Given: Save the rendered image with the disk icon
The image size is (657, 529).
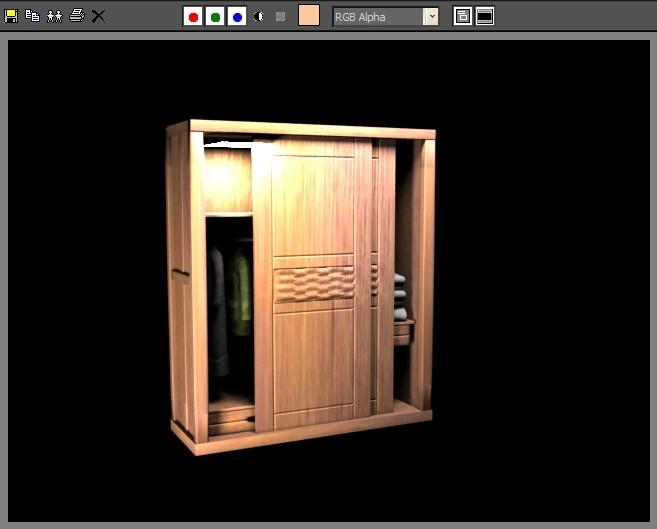Looking at the screenshot, I should pyautogui.click(x=11, y=16).
